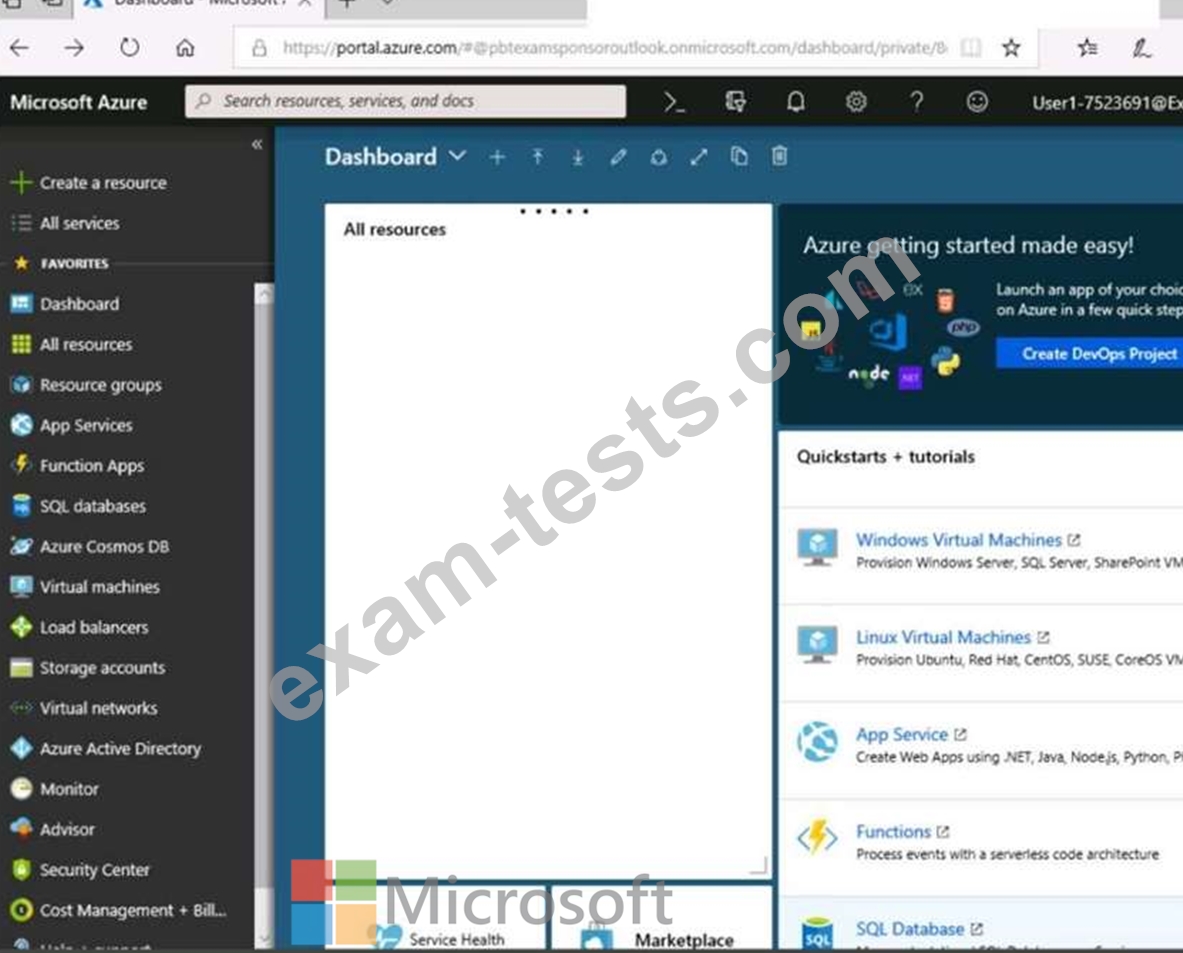Click the new dashboard plus icon
The width and height of the screenshot is (1183, 953).
pyautogui.click(x=497, y=157)
